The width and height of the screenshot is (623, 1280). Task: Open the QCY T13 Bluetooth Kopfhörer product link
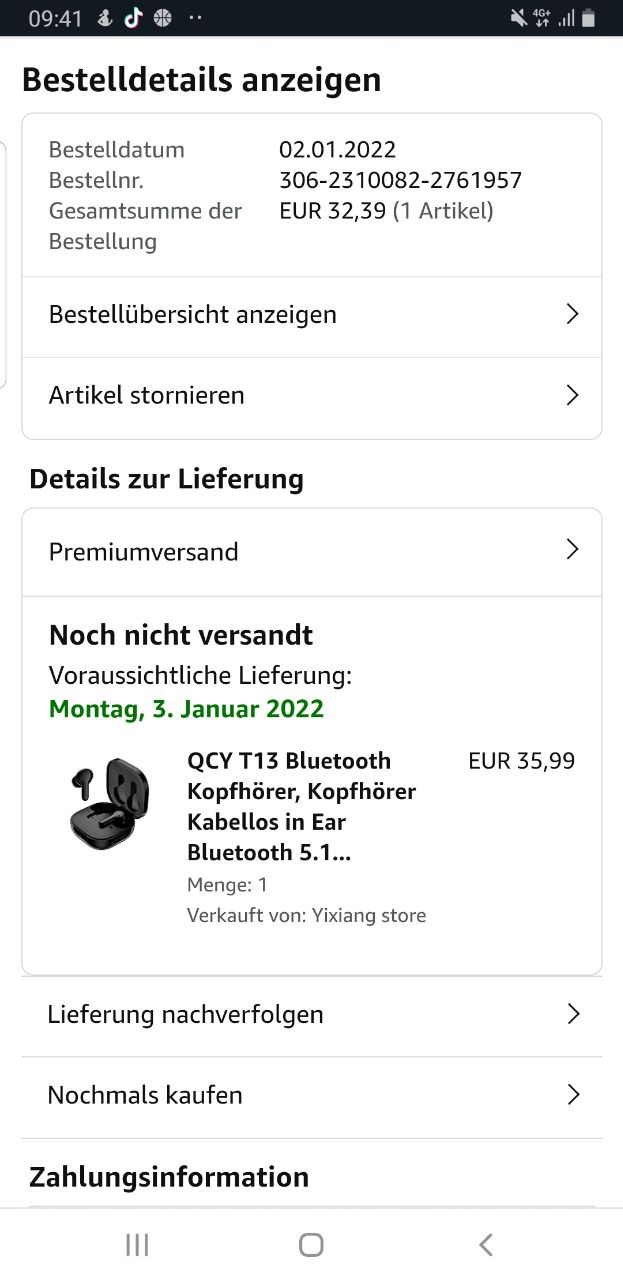[x=301, y=806]
